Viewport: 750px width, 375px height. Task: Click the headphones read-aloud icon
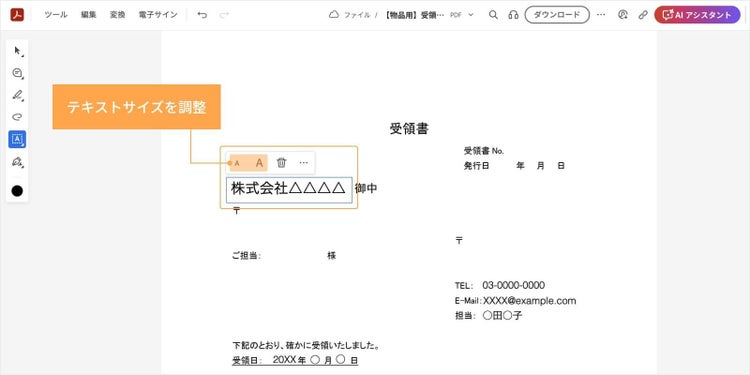coord(513,15)
